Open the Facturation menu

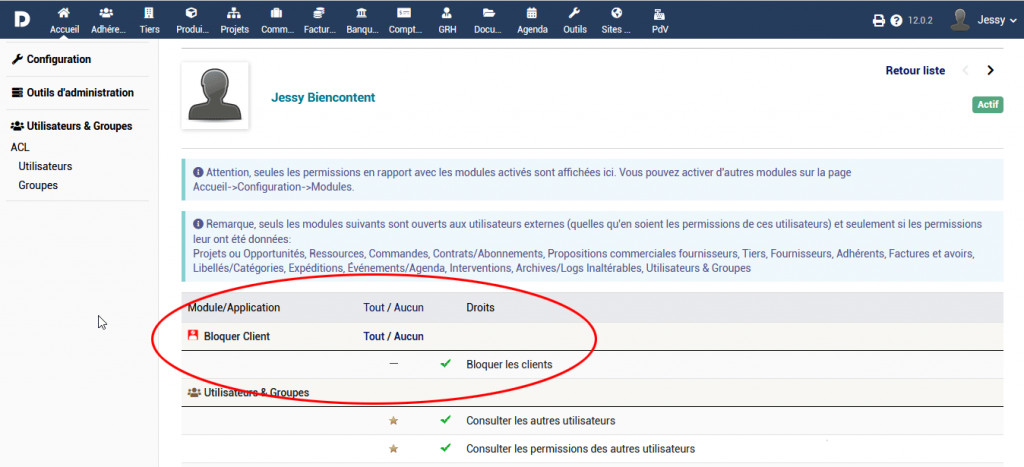coord(319,20)
